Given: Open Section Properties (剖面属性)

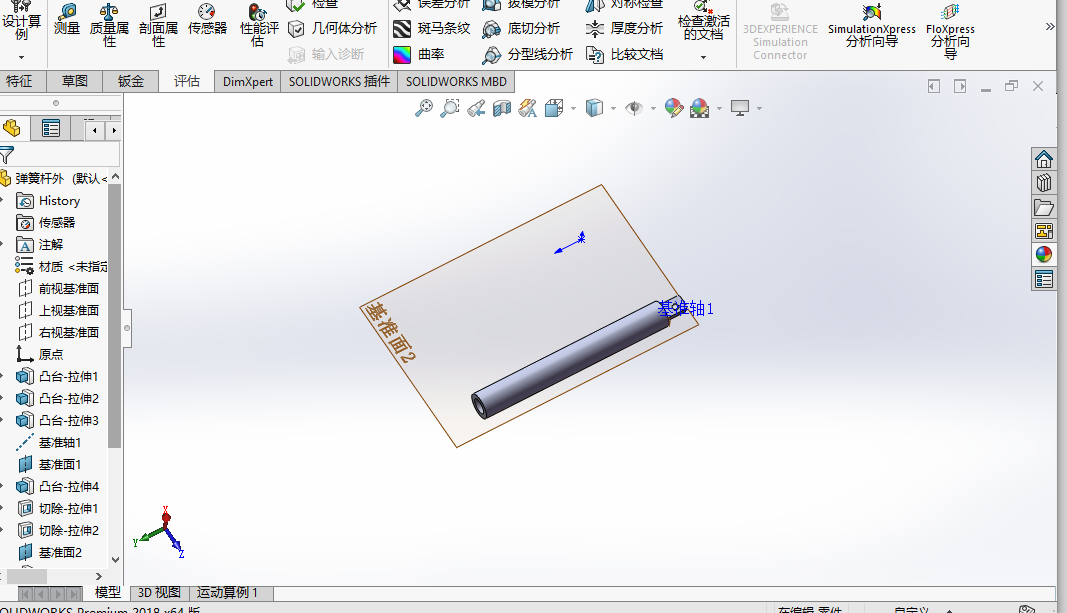Looking at the screenshot, I should click(x=158, y=24).
